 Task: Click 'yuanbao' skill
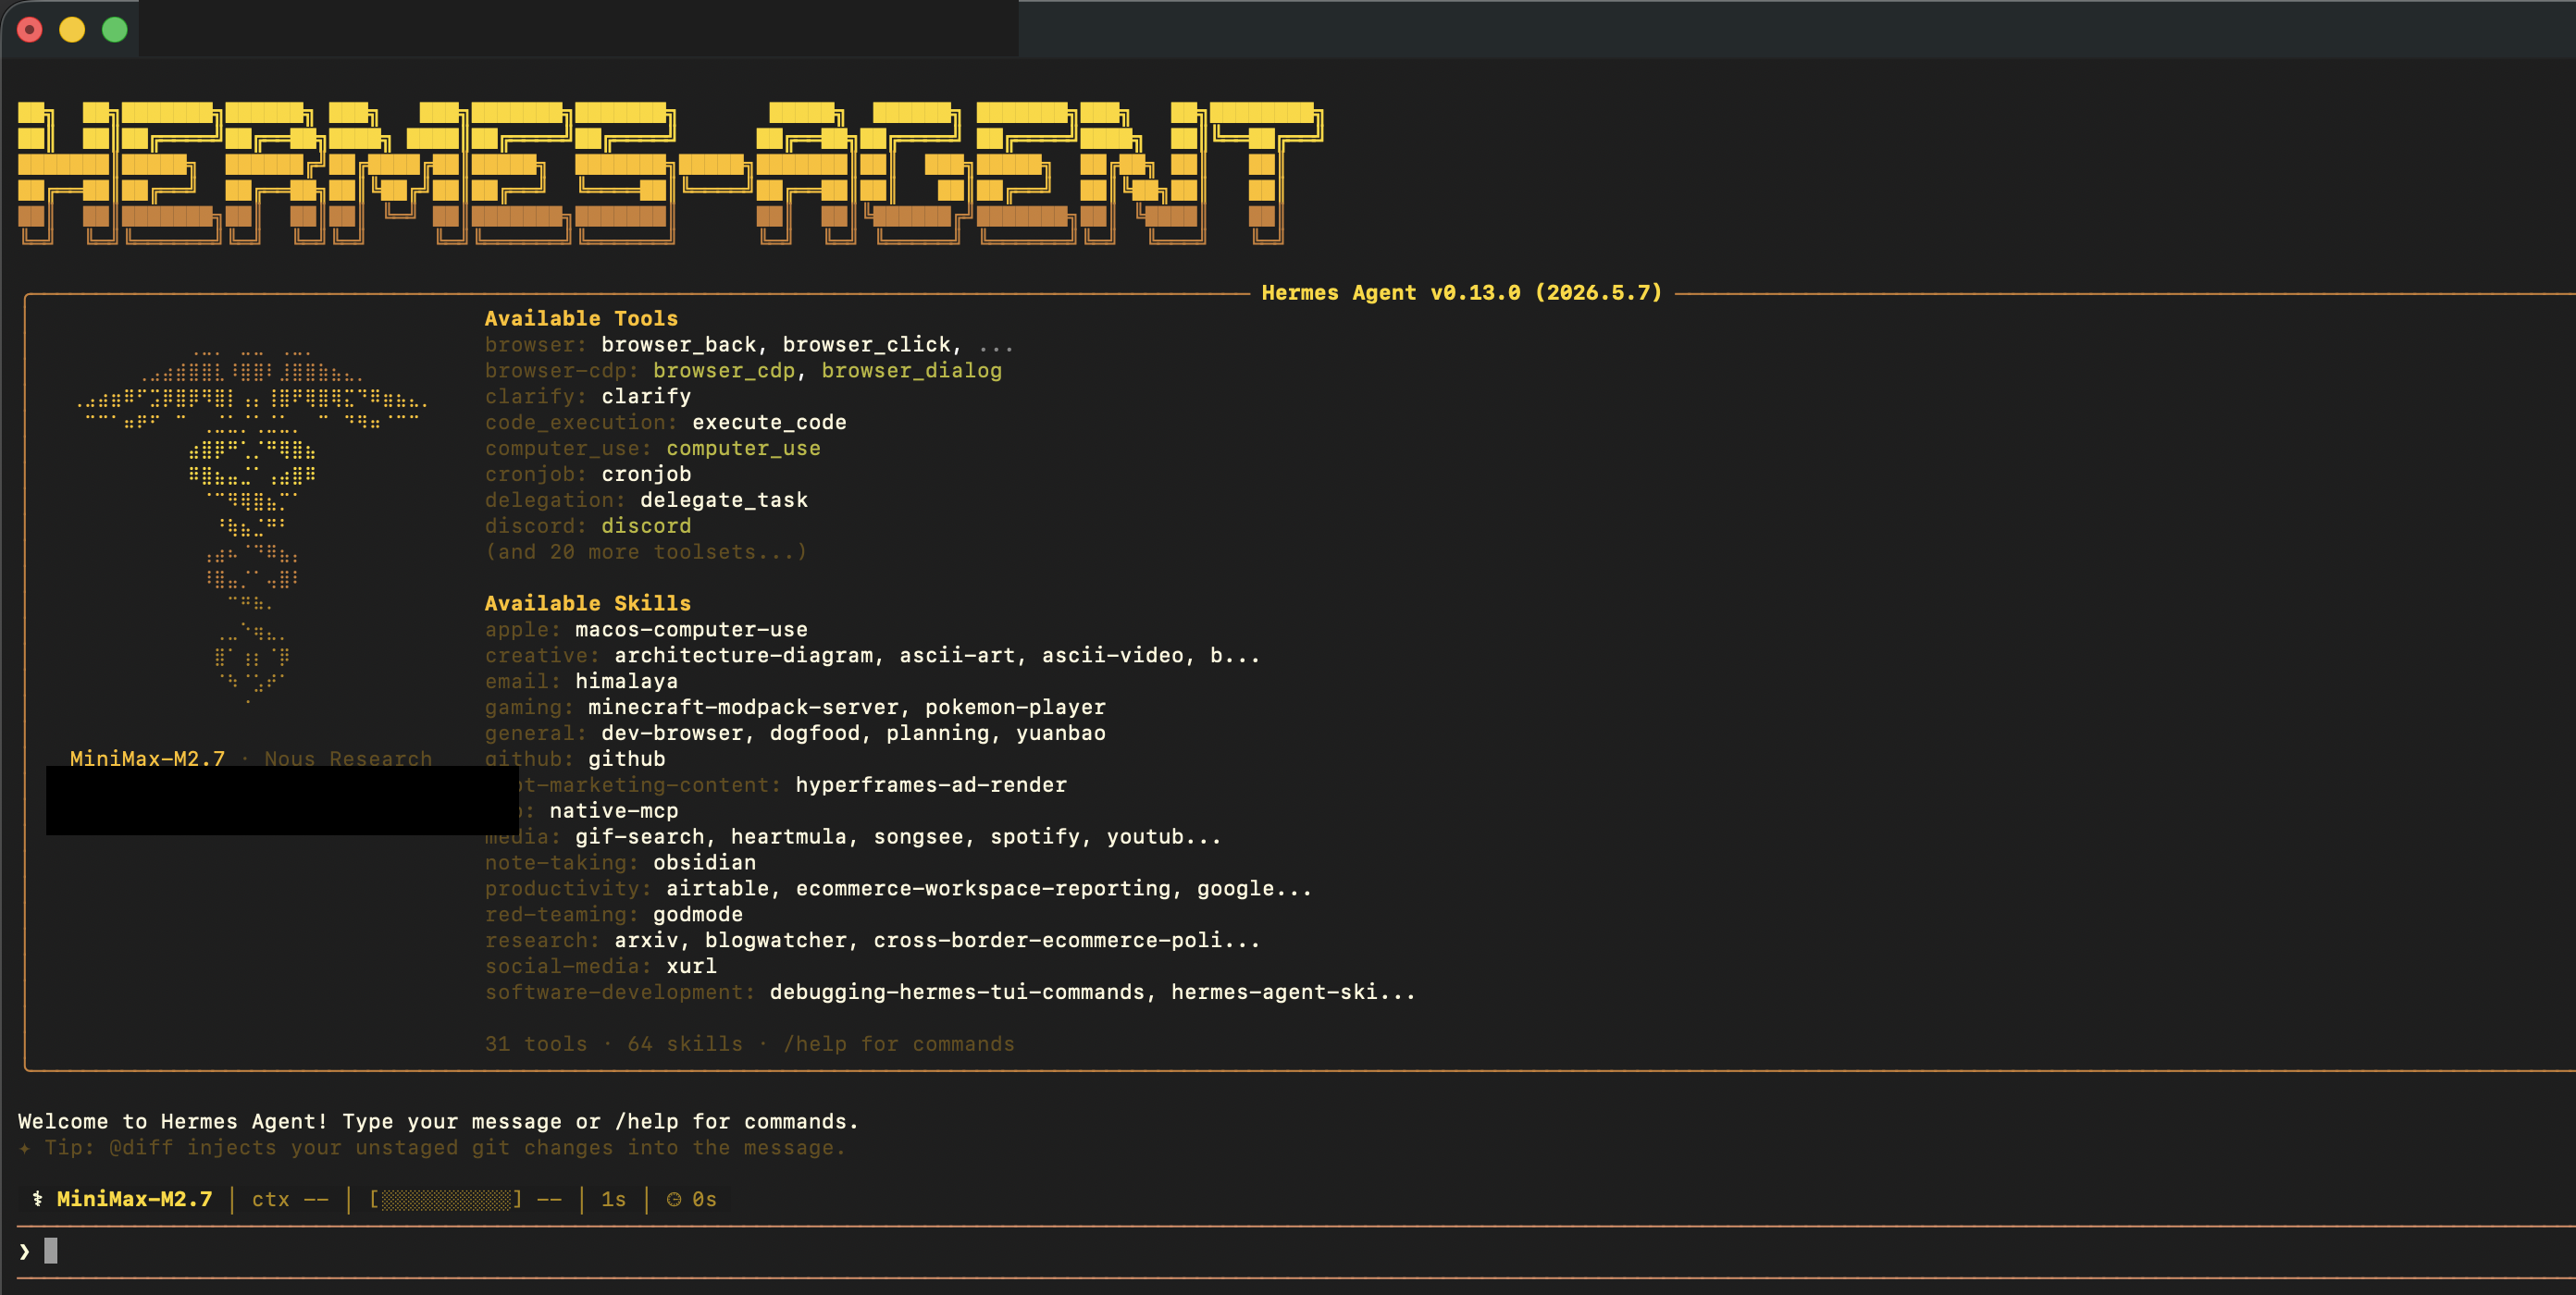click(1060, 733)
